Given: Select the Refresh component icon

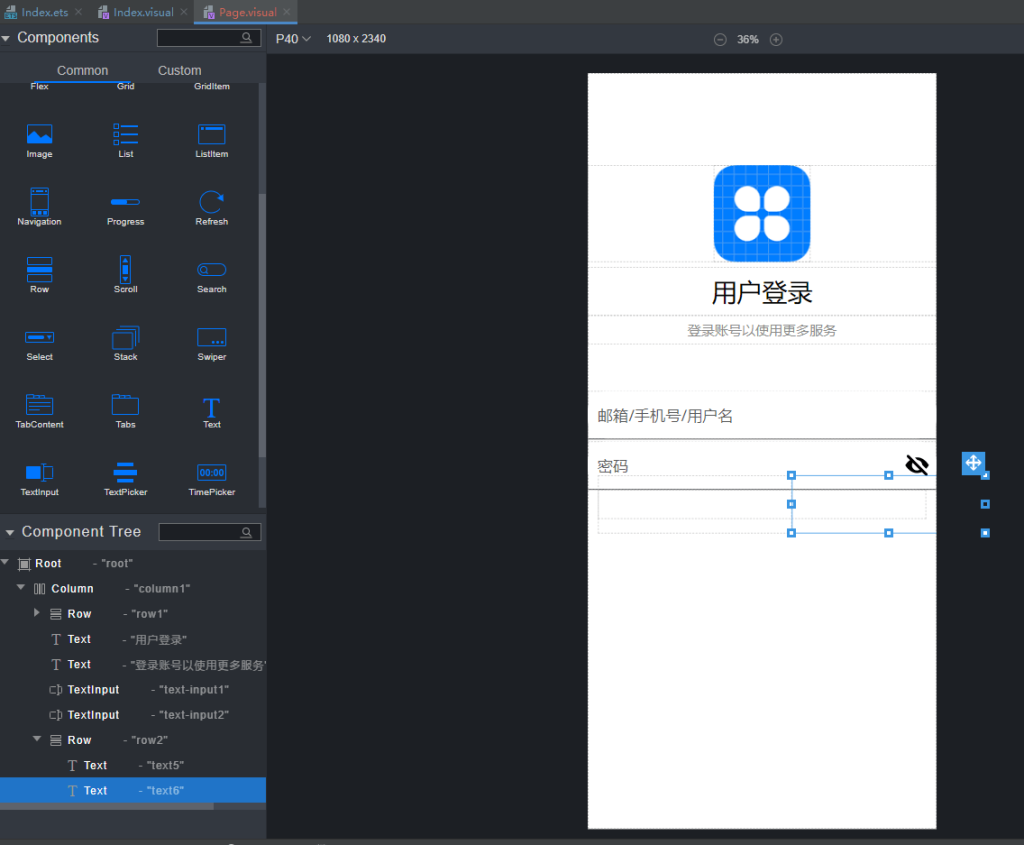Looking at the screenshot, I should tap(211, 201).
